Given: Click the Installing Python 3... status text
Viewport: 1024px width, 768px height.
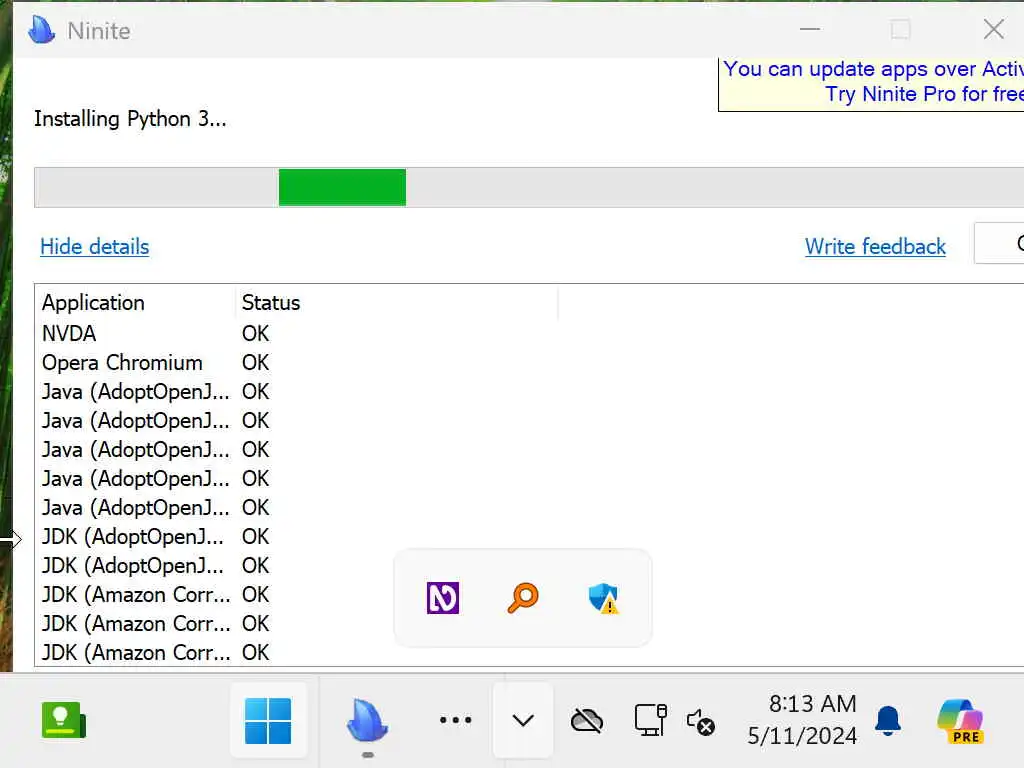Looking at the screenshot, I should (130, 119).
